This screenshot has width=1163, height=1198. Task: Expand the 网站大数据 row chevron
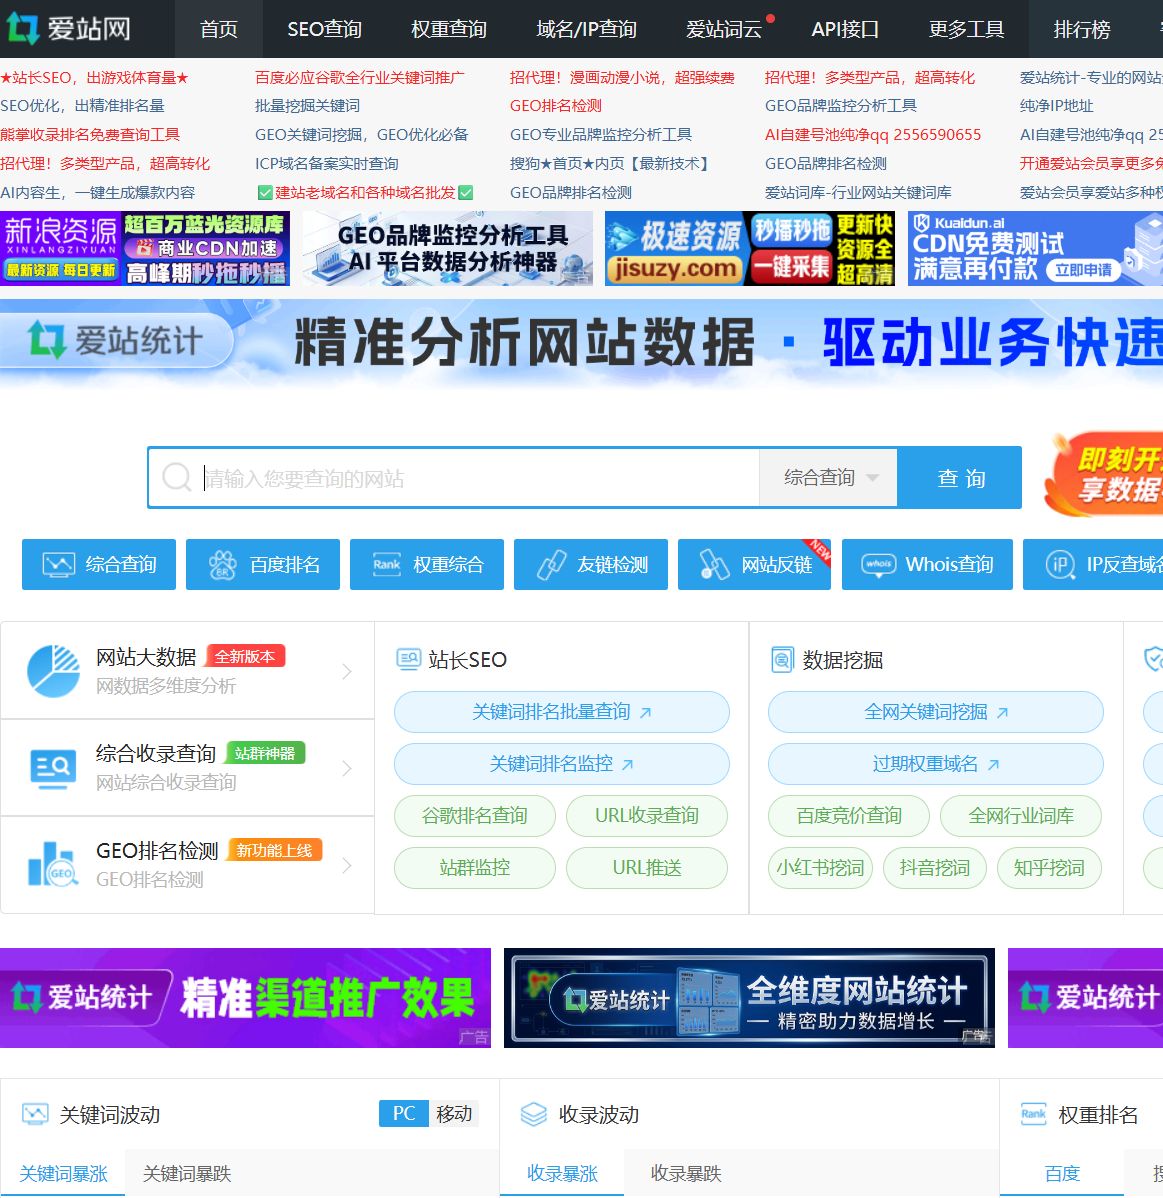click(x=347, y=671)
